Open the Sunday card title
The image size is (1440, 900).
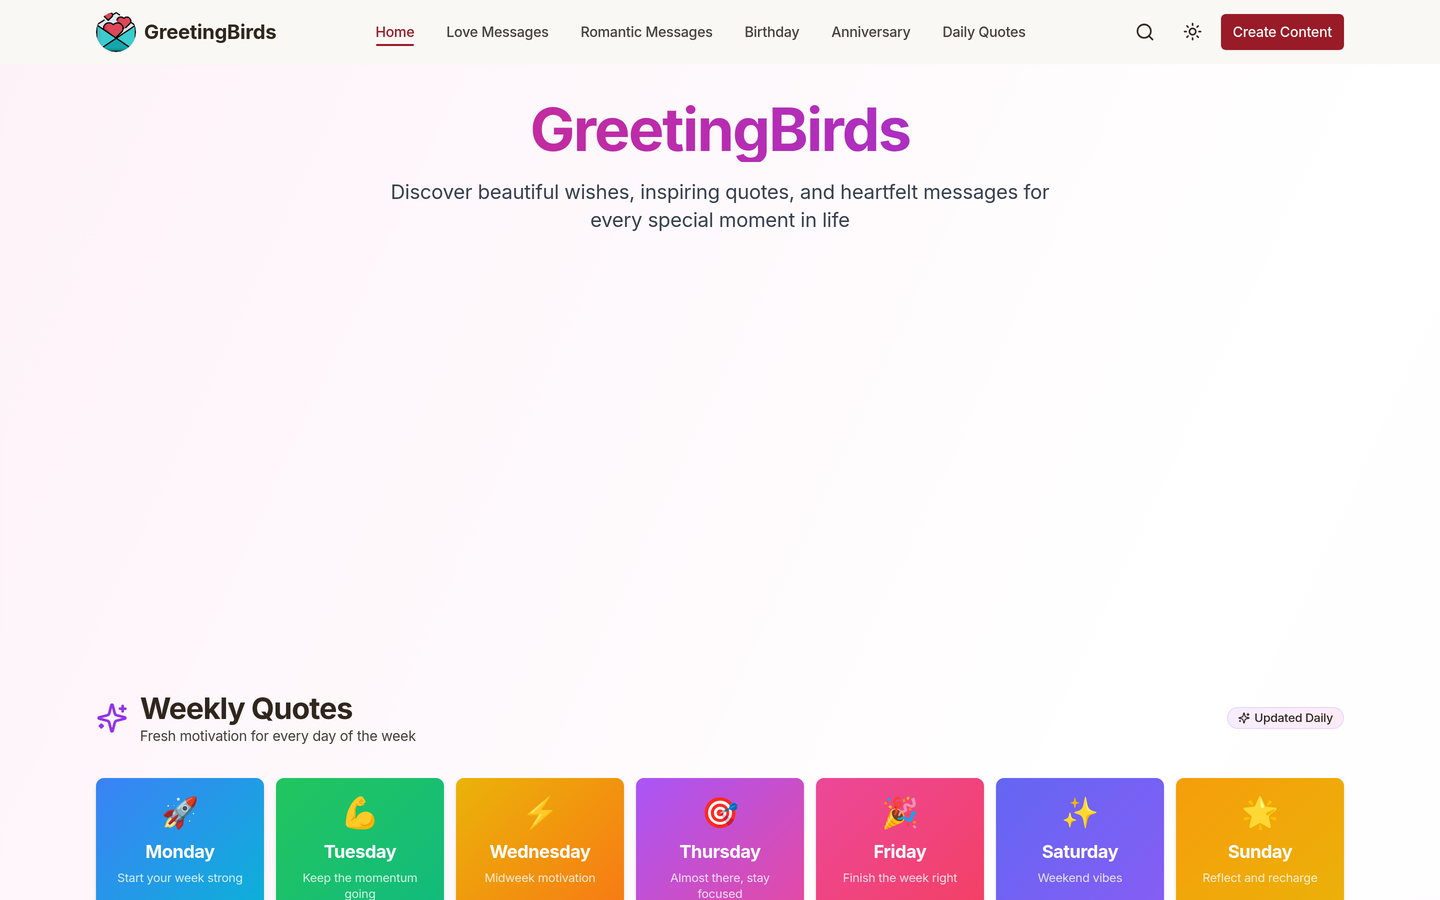[x=1260, y=852]
